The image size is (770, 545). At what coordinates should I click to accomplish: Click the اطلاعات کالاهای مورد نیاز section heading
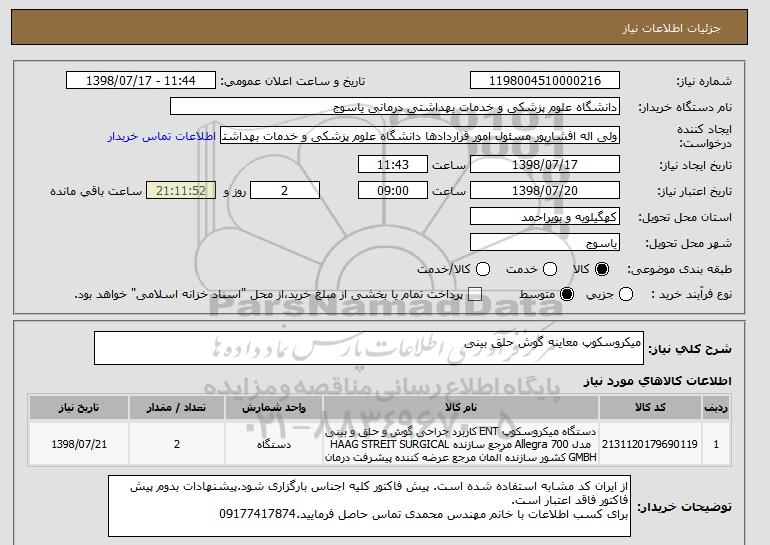pyautogui.click(x=658, y=382)
